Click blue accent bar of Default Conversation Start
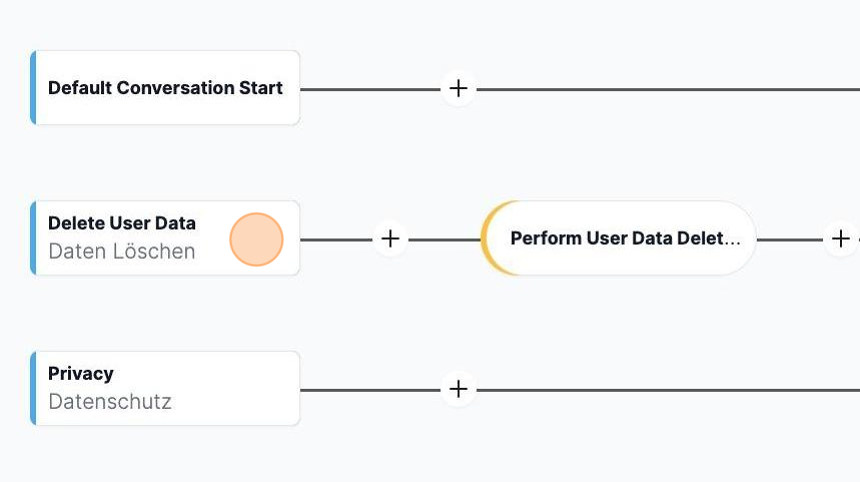This screenshot has width=860, height=482. [33, 88]
